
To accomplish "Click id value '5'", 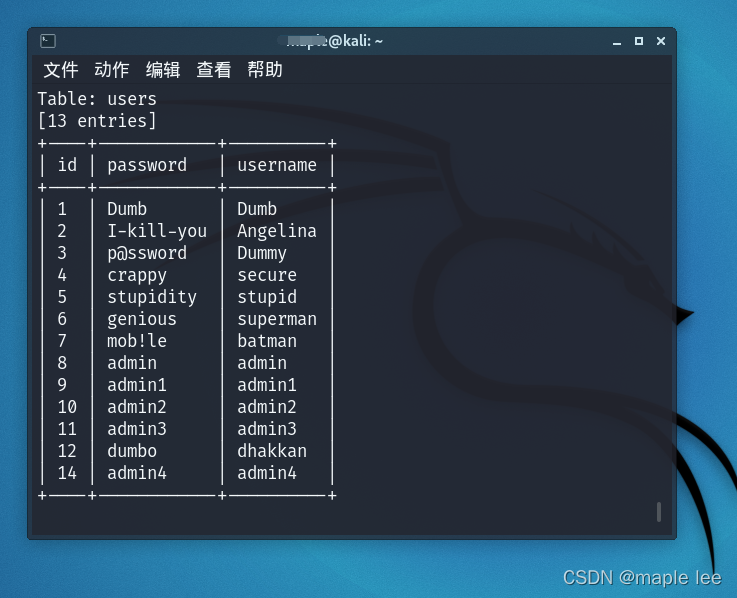I will (x=62, y=297).
